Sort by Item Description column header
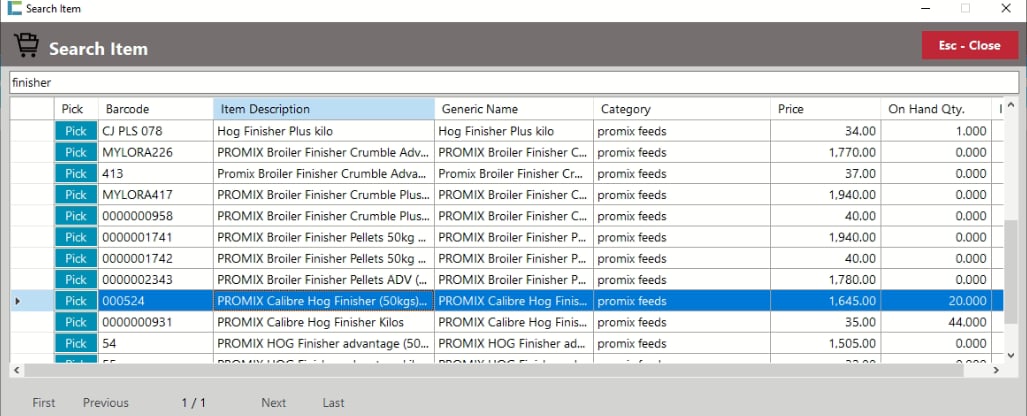This screenshot has height=416, width=1027. point(323,109)
